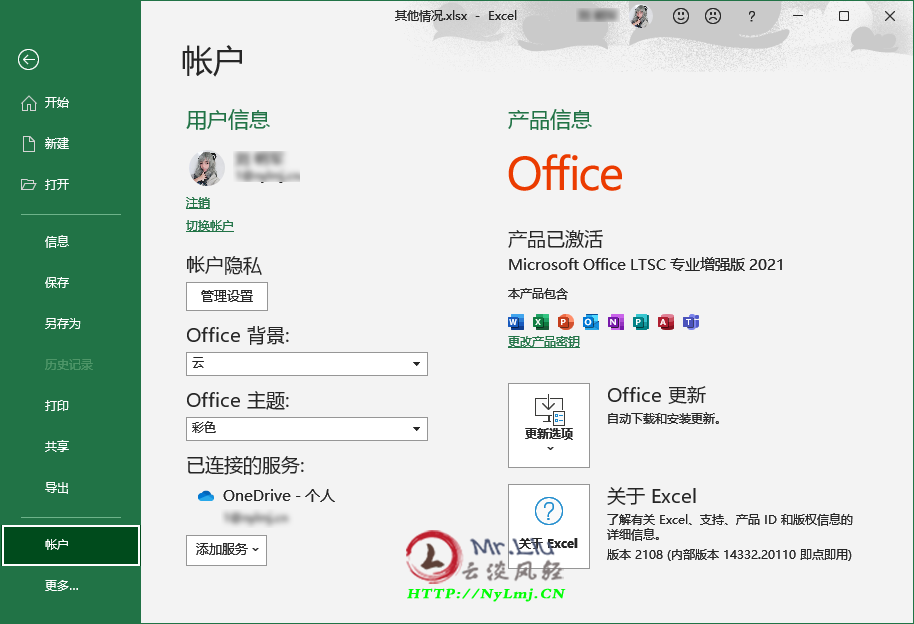The image size is (914, 624).
Task: Expand the 更新选项 update options button
Action: tap(549, 425)
